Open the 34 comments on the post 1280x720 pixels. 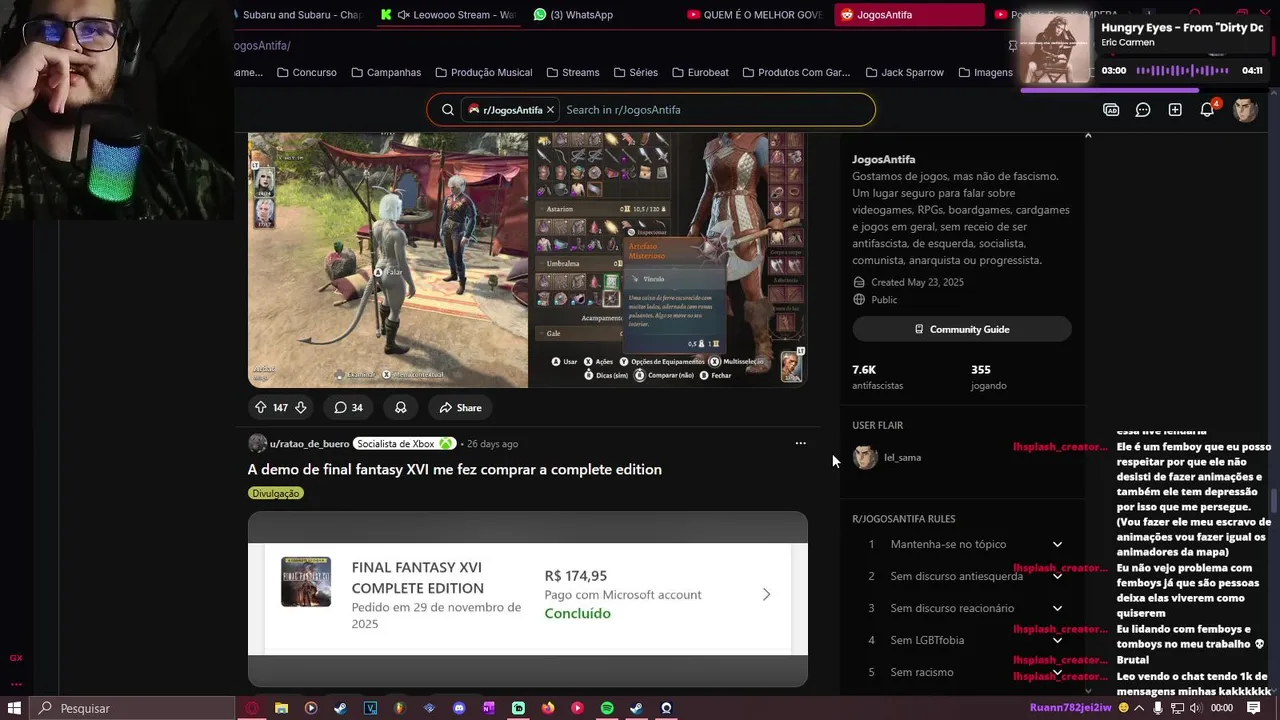click(348, 408)
